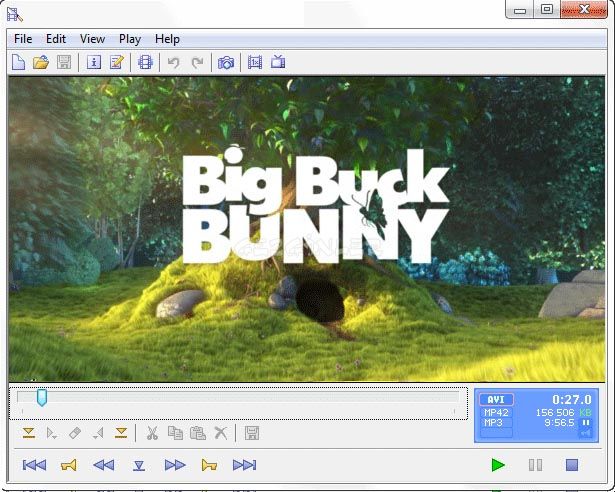615x492 pixels.
Task: Click the greyed Save floppy icon in top toolbar
Action: point(64,62)
